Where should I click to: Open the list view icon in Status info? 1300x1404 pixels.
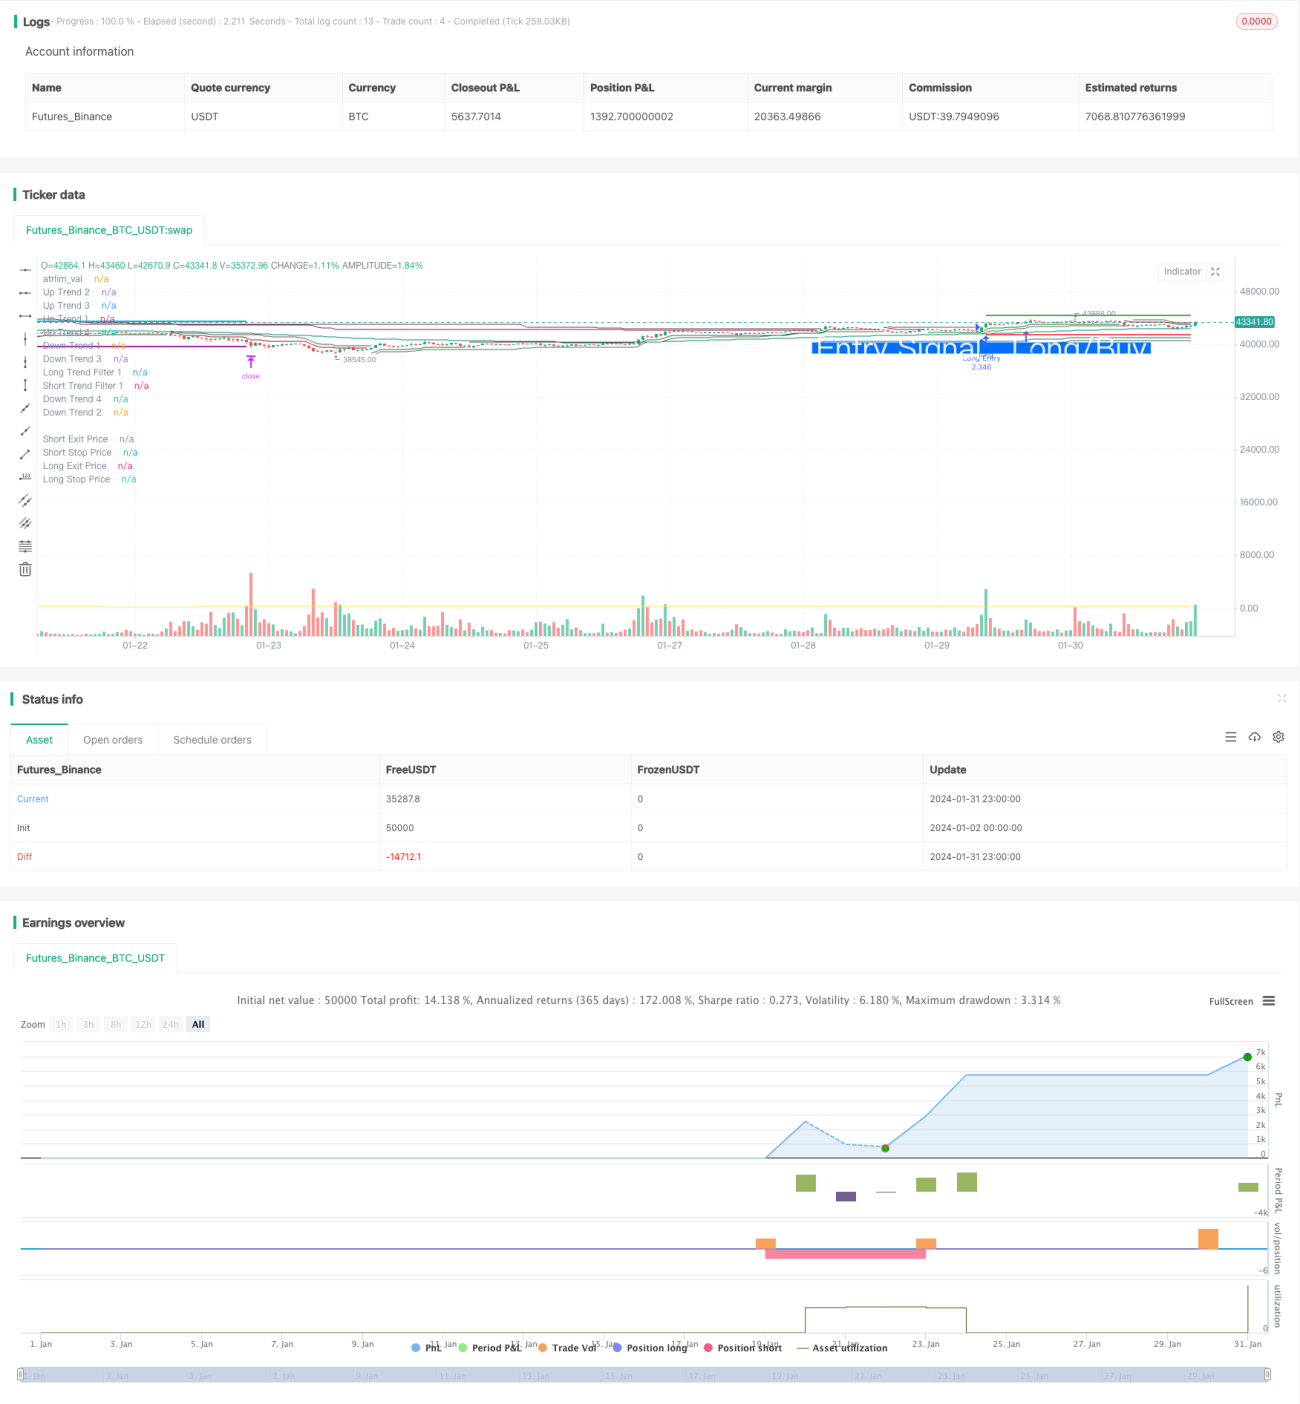pyautogui.click(x=1230, y=737)
